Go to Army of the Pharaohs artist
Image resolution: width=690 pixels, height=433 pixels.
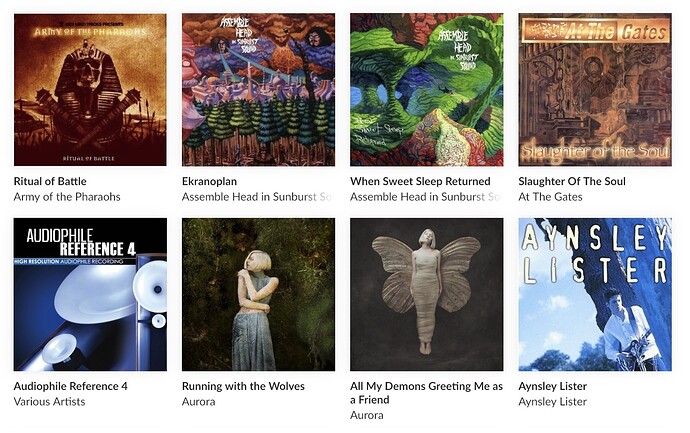tap(67, 197)
